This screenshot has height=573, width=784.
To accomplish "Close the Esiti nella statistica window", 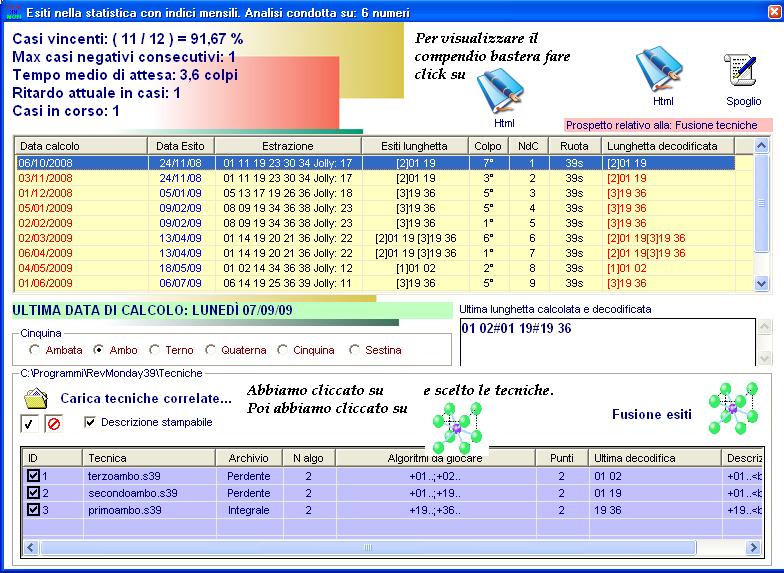I will click(x=774, y=12).
